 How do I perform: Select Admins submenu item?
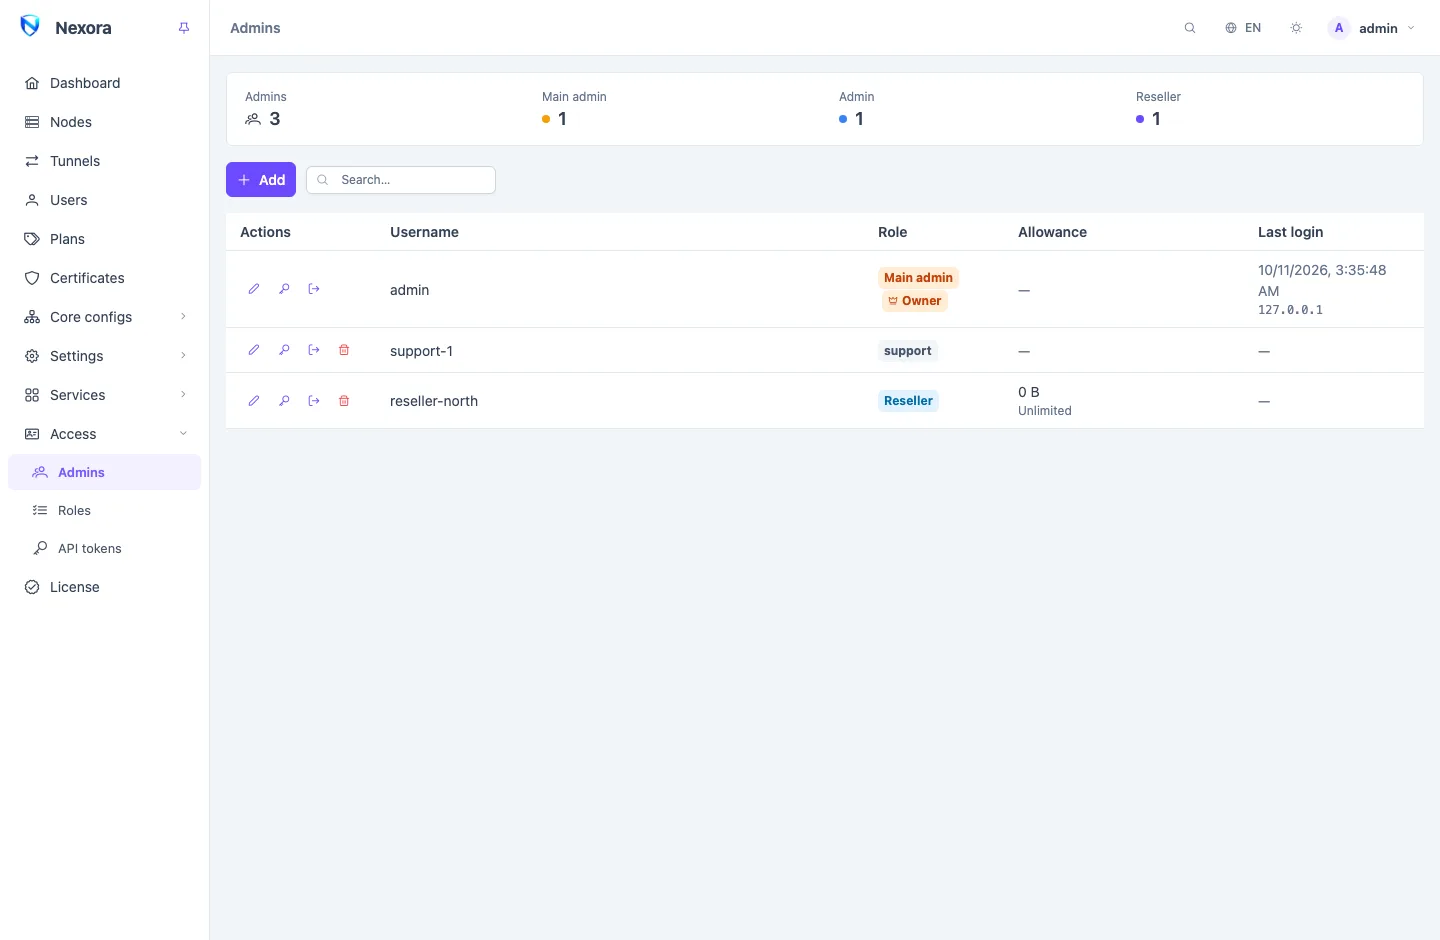[104, 472]
